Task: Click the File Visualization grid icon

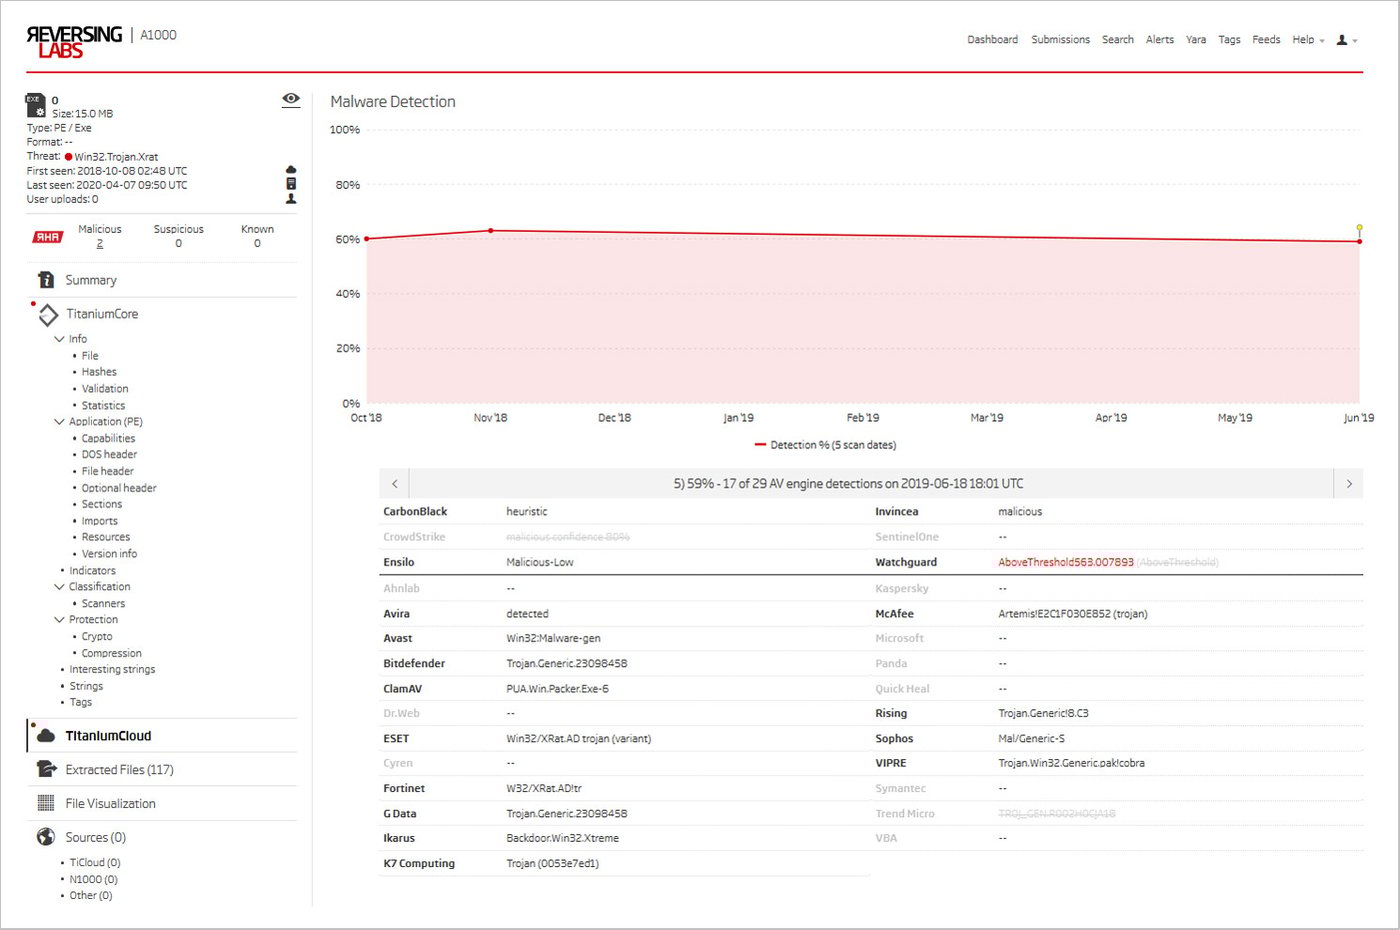Action: coord(45,803)
